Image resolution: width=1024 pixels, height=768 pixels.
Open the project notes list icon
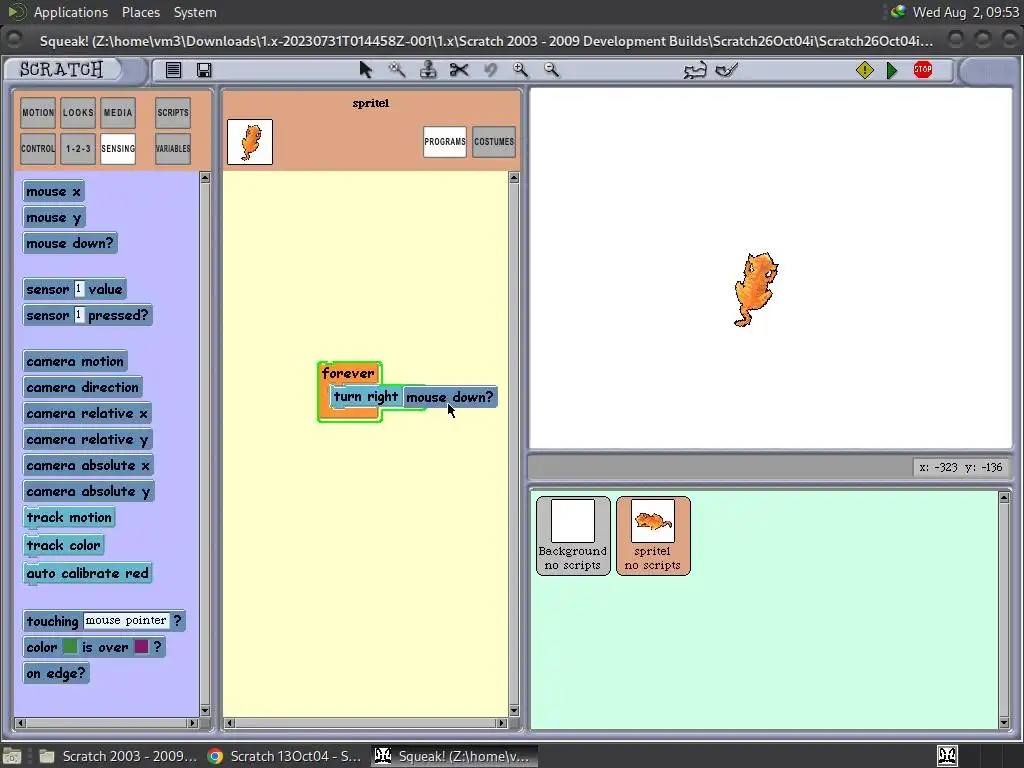coord(173,70)
